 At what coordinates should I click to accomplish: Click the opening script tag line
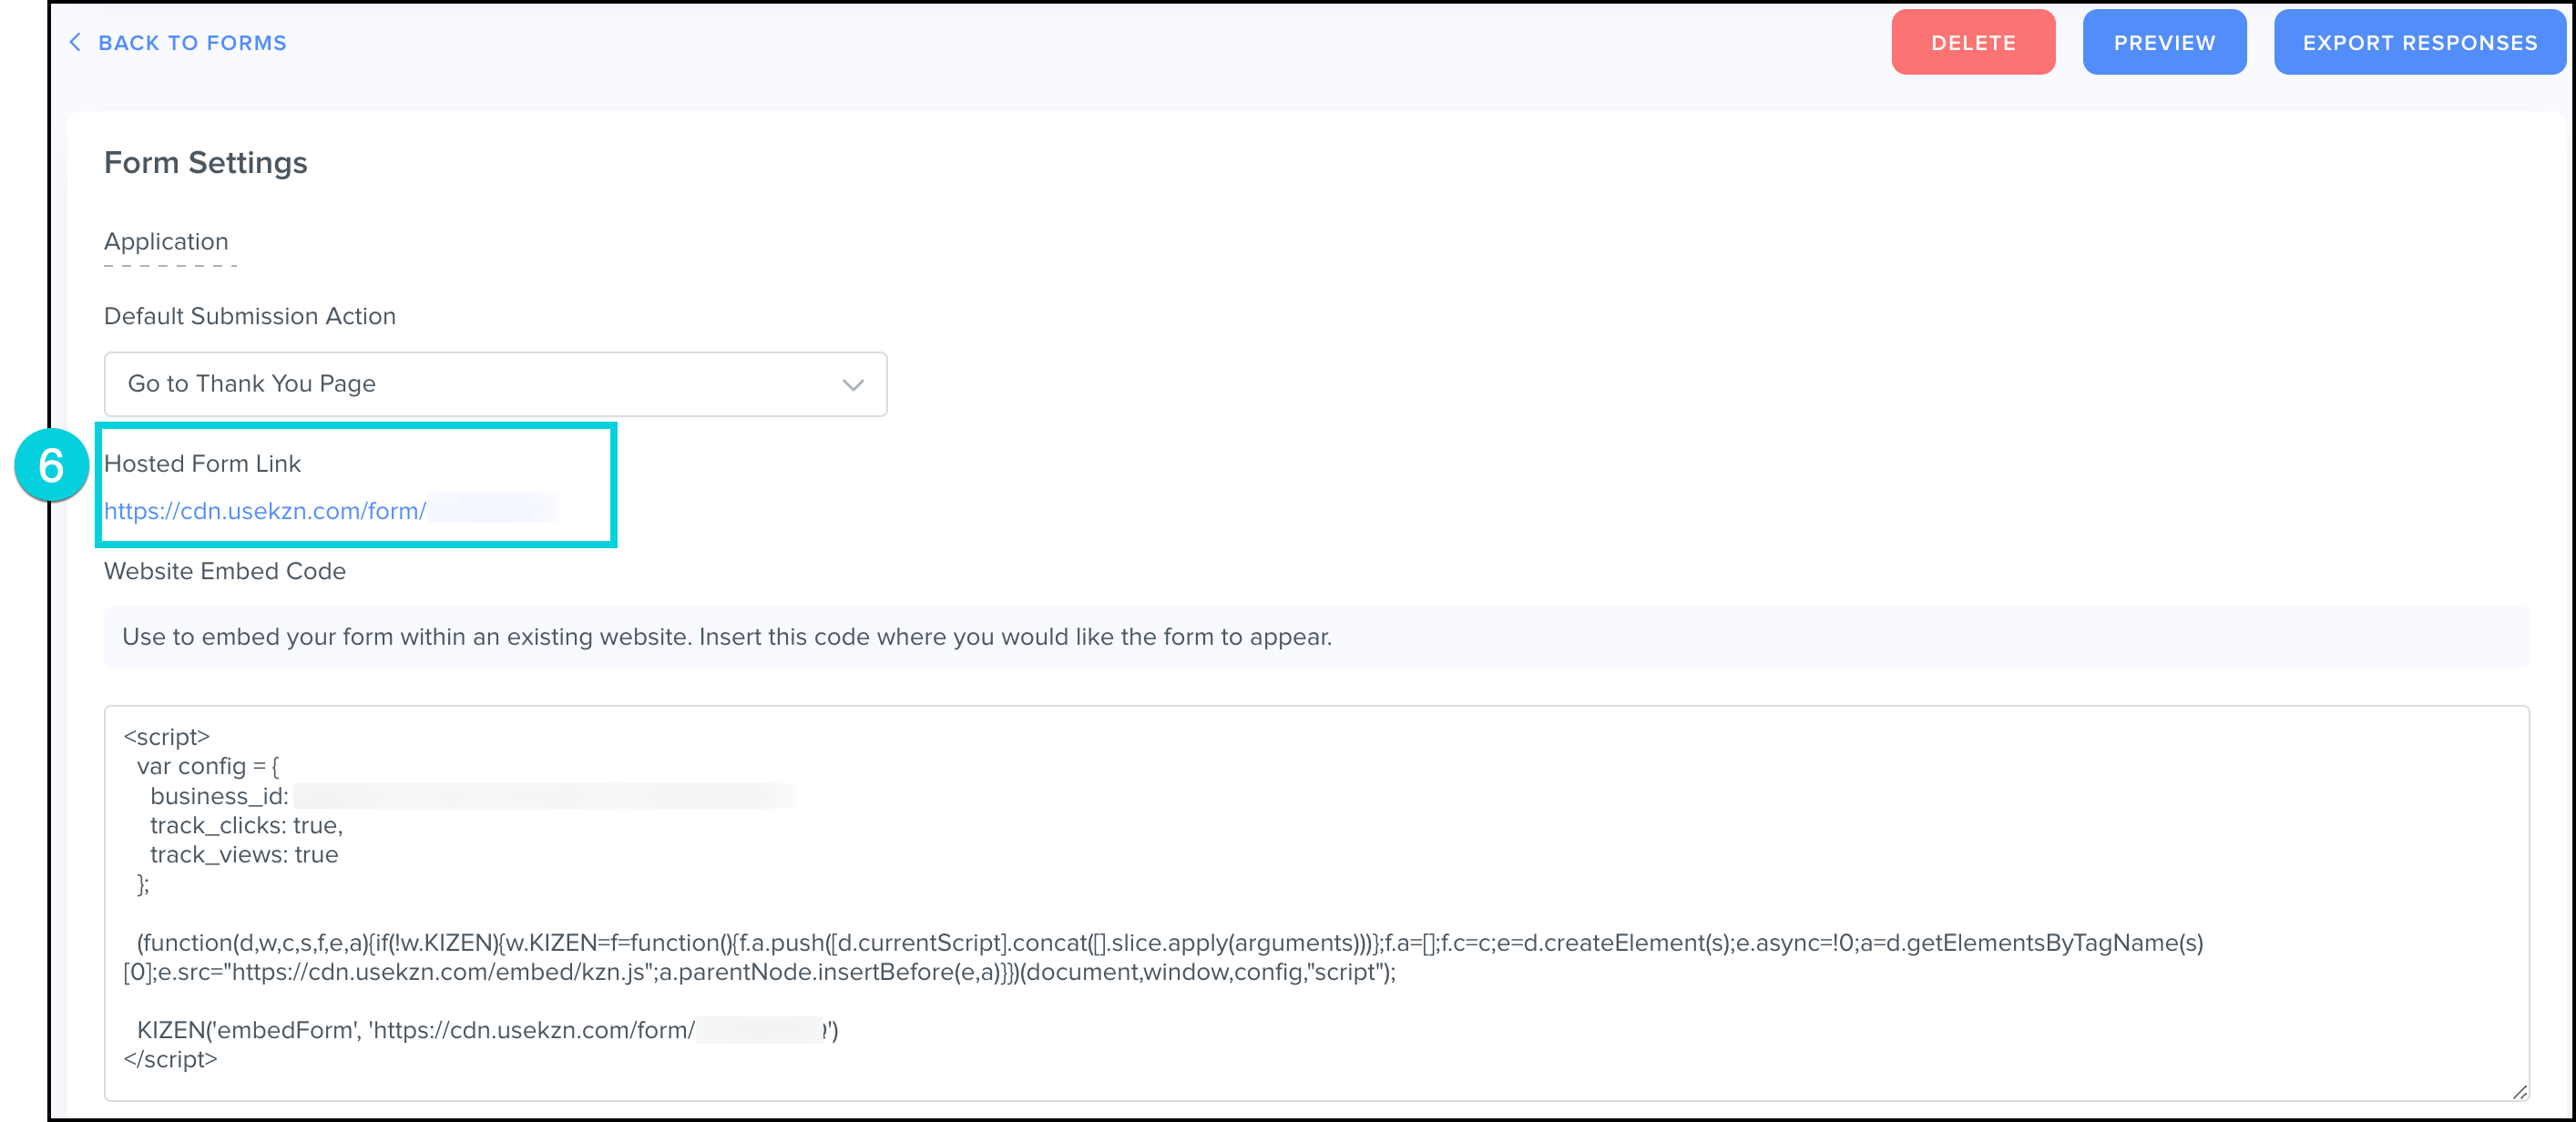[166, 737]
